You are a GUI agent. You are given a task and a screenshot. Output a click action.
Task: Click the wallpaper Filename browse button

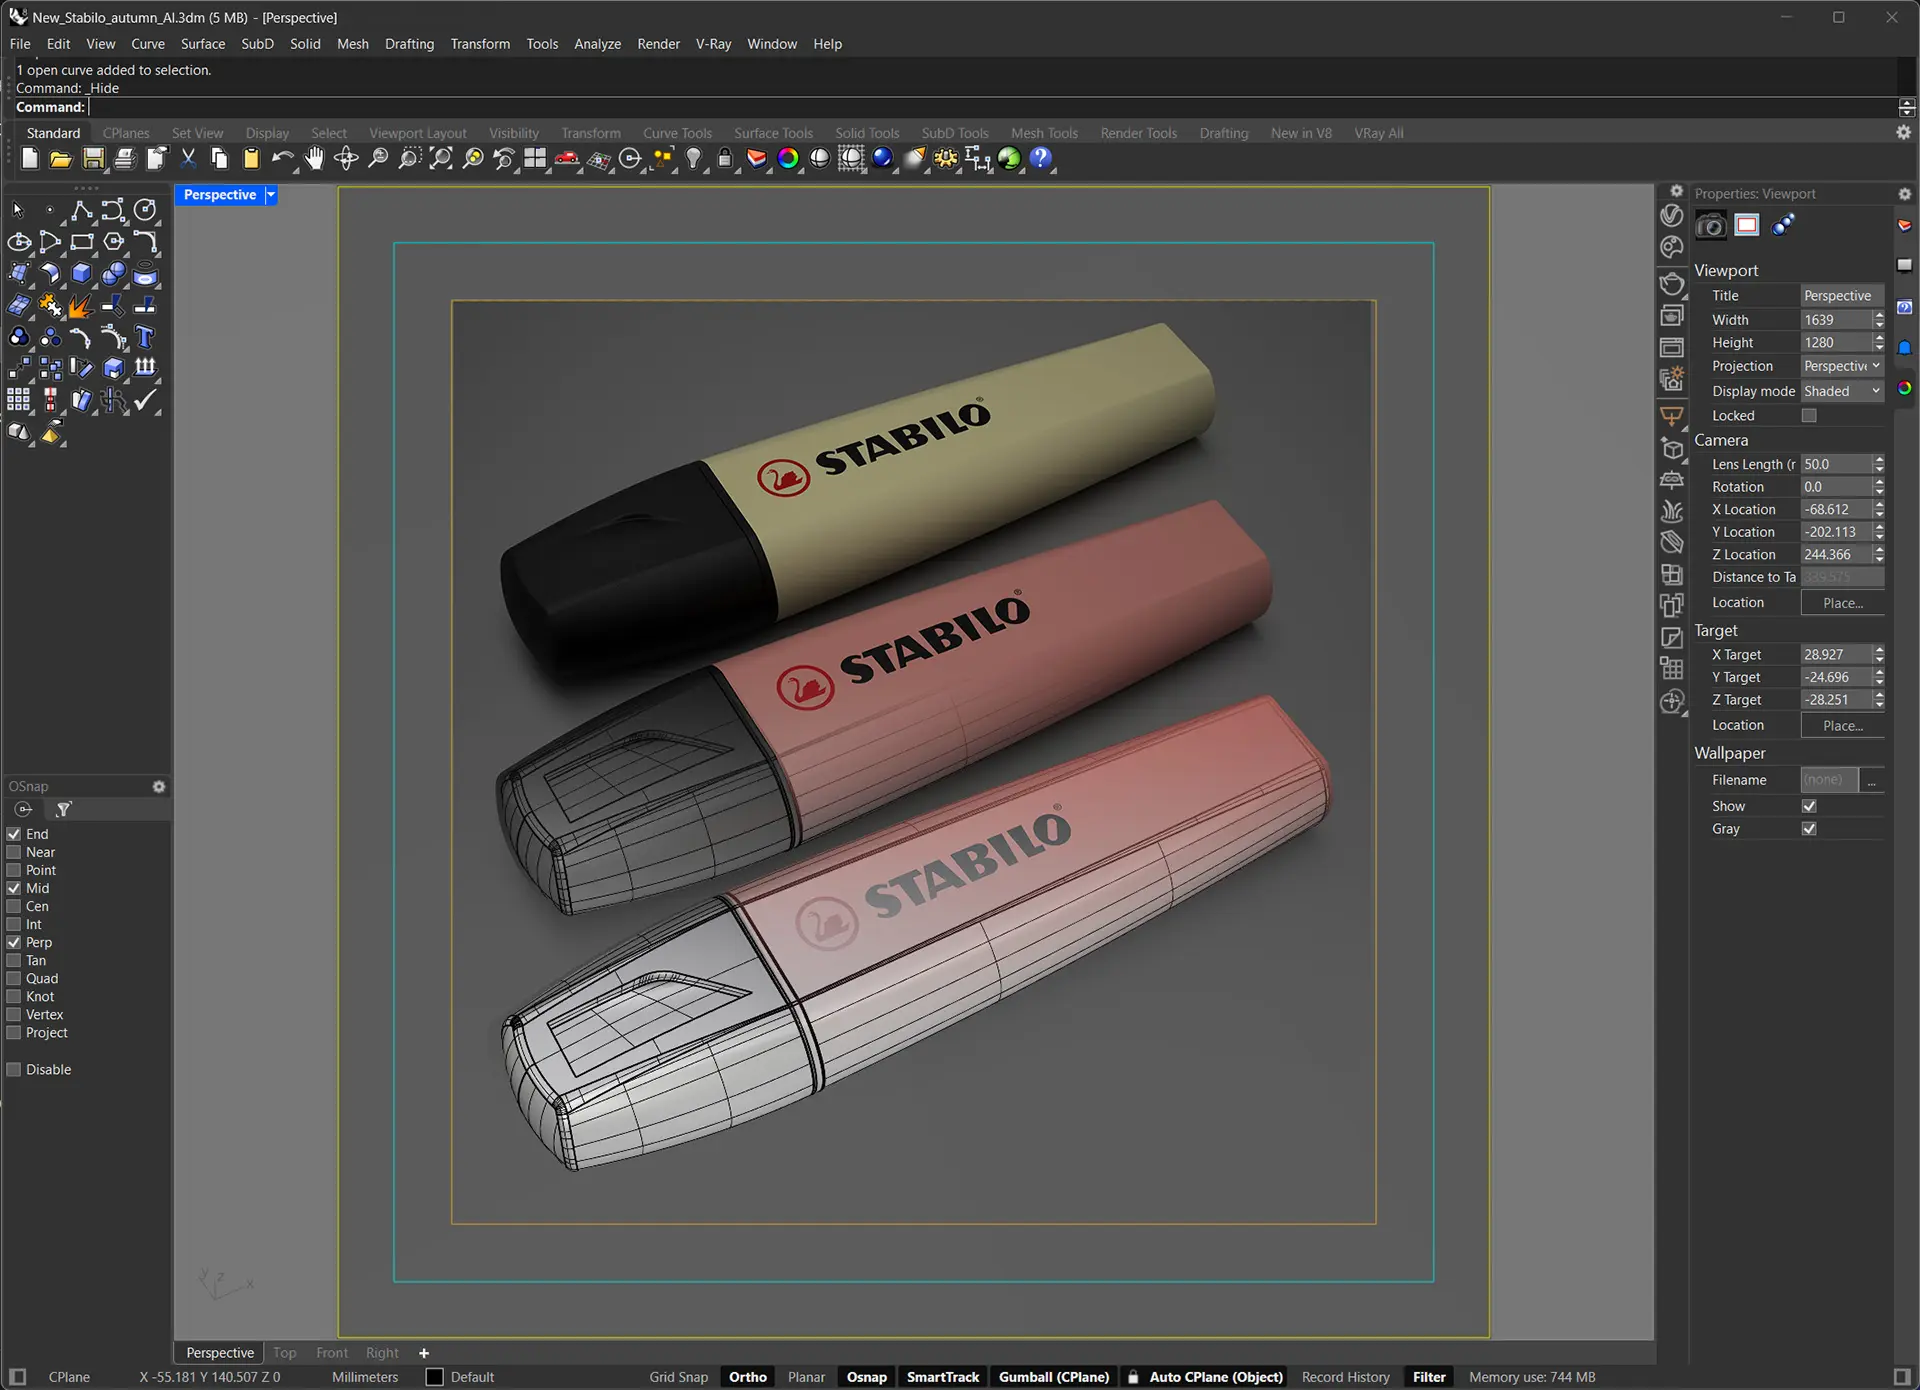(x=1871, y=780)
